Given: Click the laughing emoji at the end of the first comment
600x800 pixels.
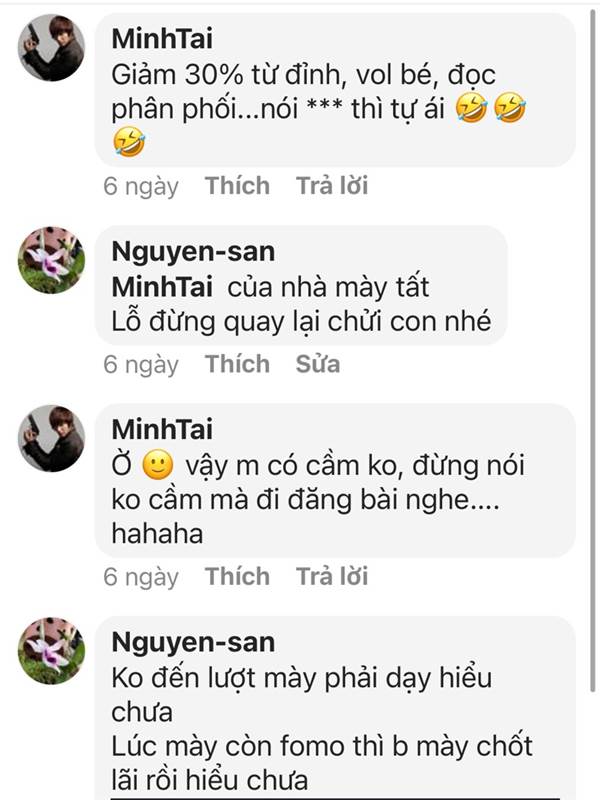Looking at the screenshot, I should pyautogui.click(x=129, y=145).
